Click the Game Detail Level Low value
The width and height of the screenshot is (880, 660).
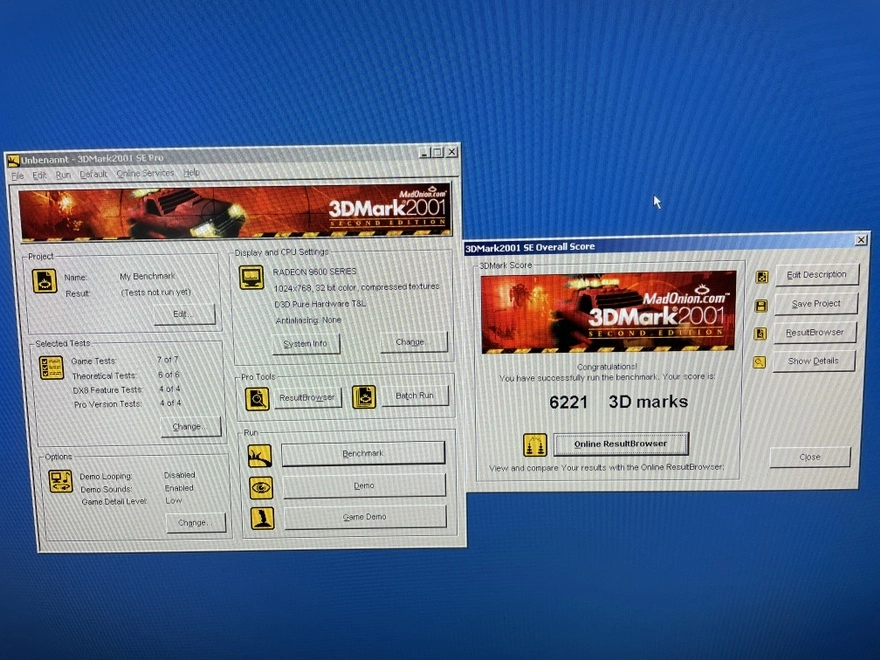[173, 501]
